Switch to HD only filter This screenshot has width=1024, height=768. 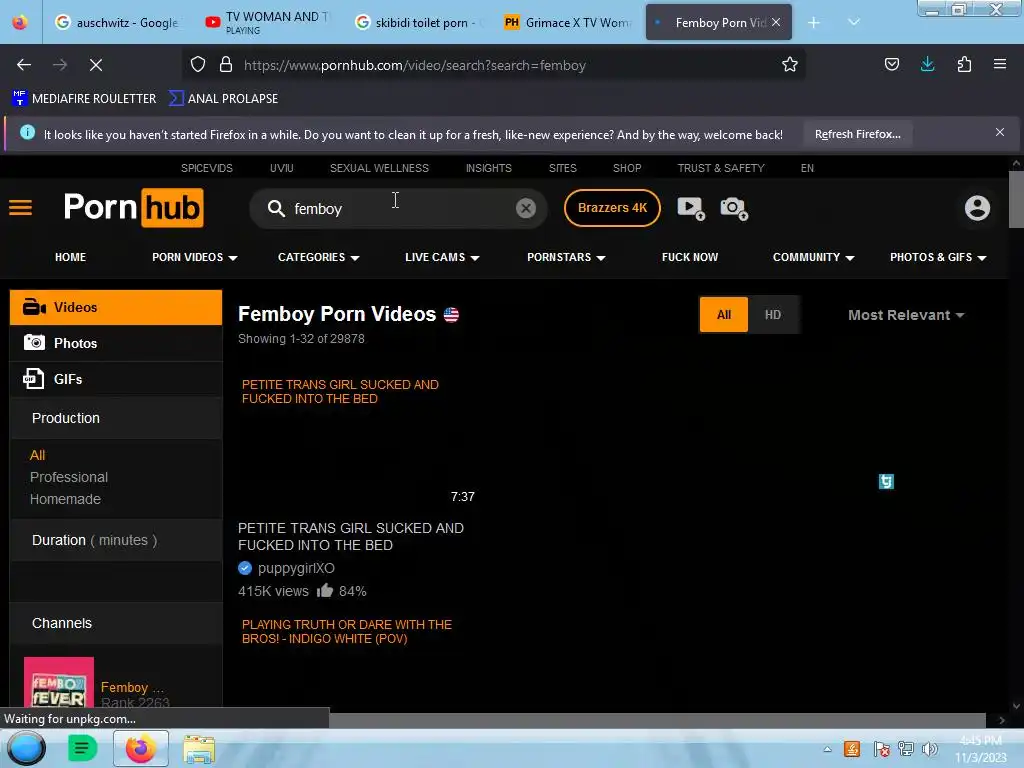tap(773, 315)
